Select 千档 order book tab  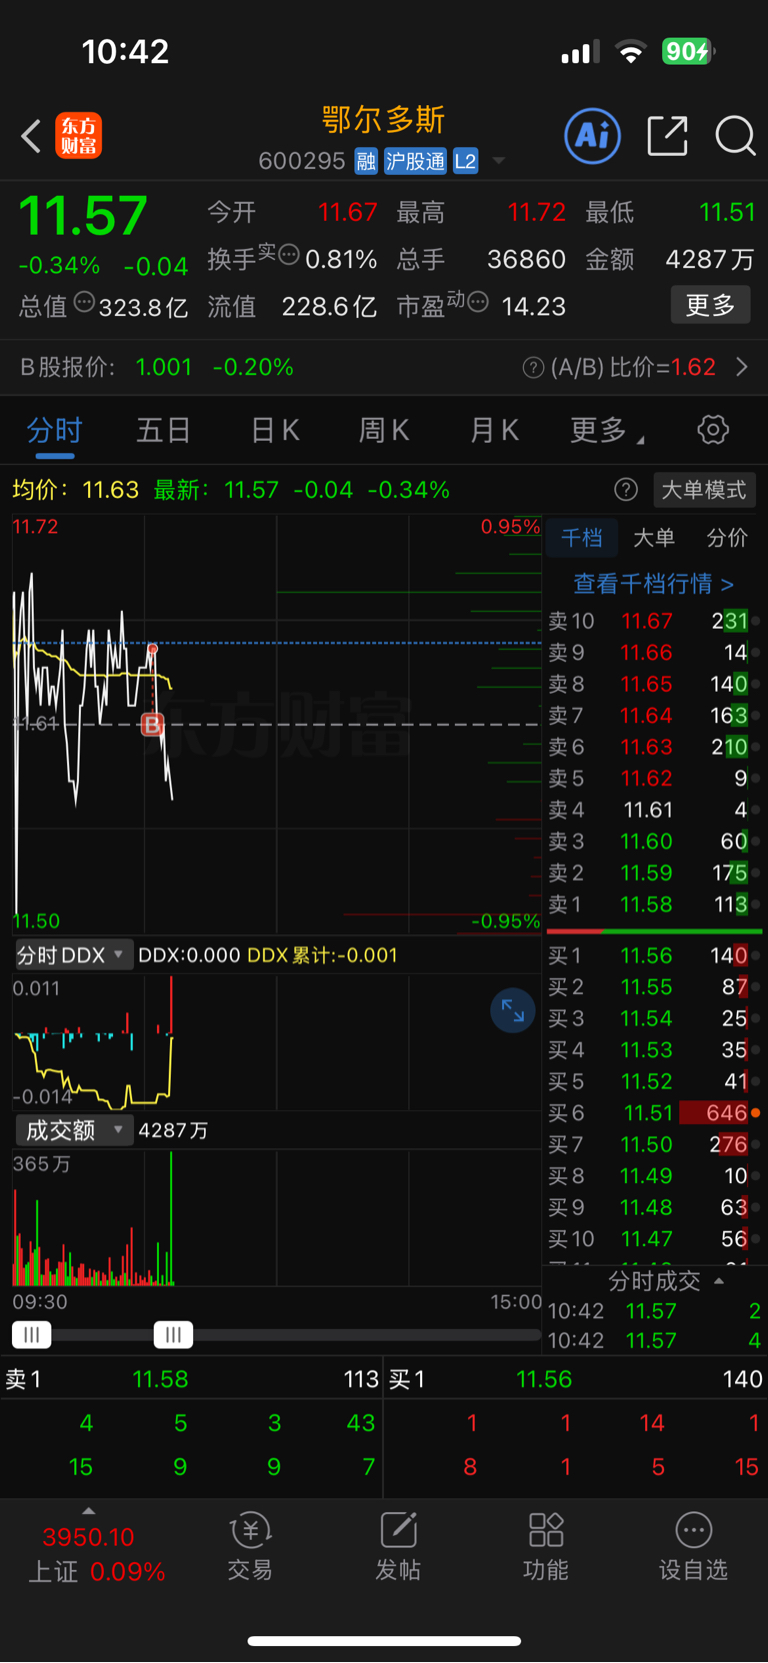point(582,538)
